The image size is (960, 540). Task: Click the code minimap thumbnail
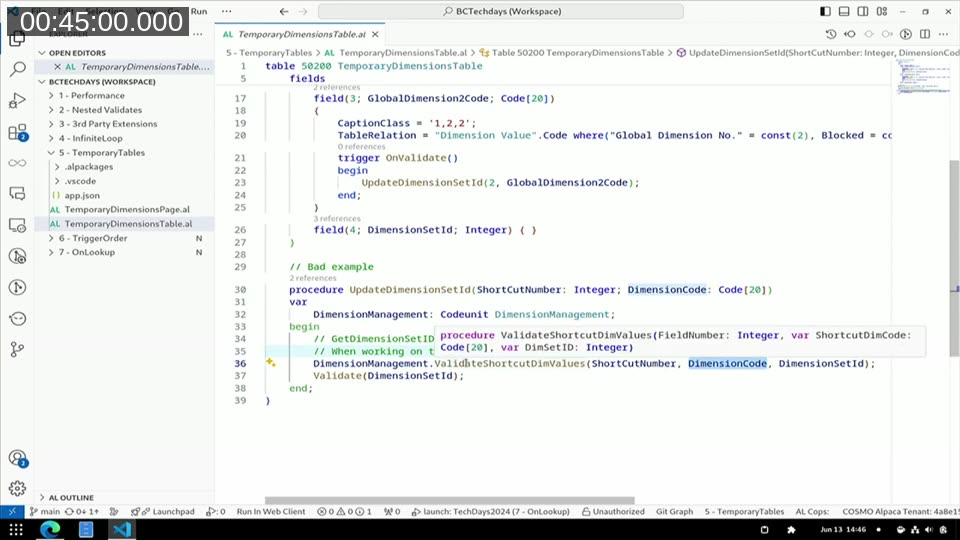tap(923, 77)
